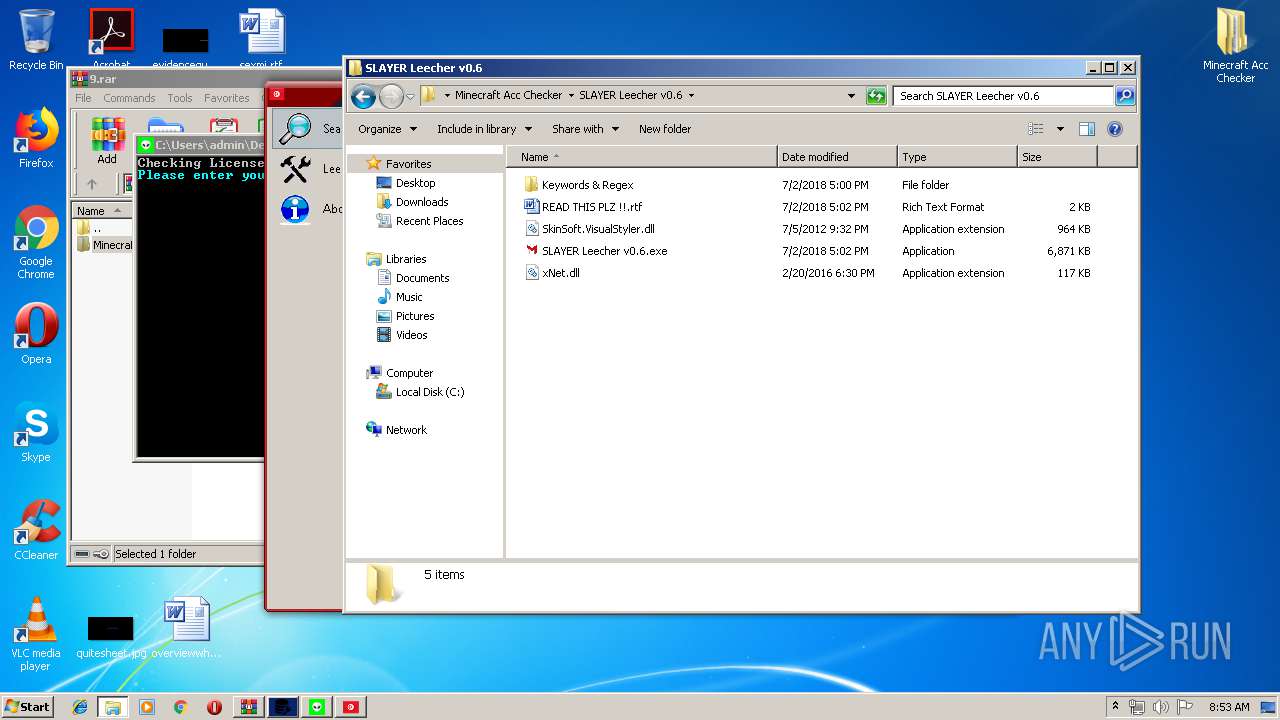Click the green refresh button in address bar
Viewport: 1280px width, 720px height.
[x=876, y=96]
